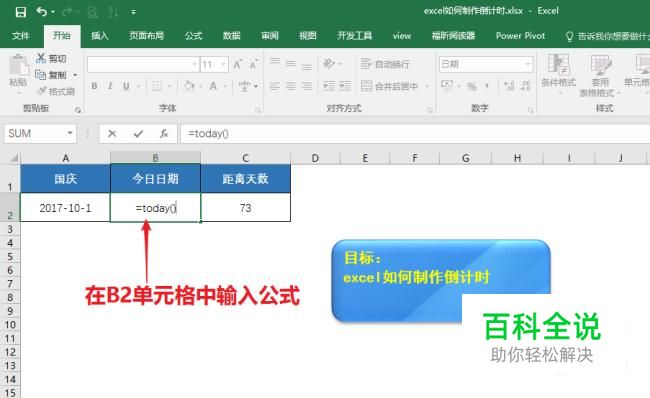This screenshot has height=398, width=650.
Task: Select cell C2 showing 73
Action: (x=245, y=208)
